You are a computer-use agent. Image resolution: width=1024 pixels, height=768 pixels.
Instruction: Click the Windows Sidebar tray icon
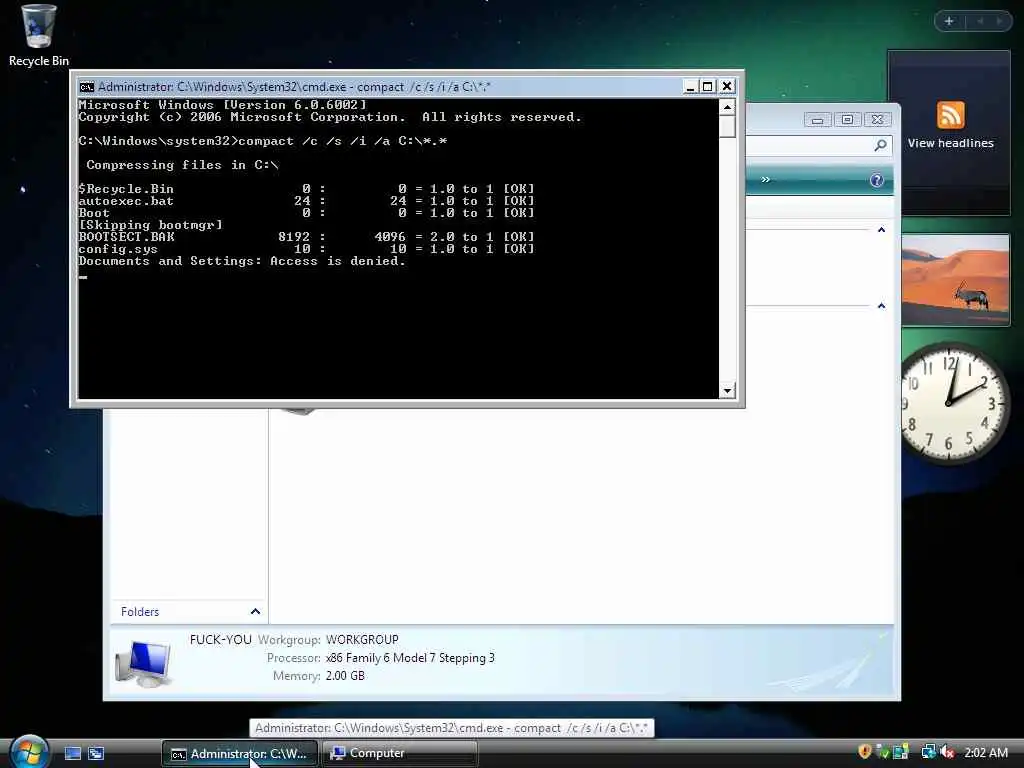(x=901, y=752)
